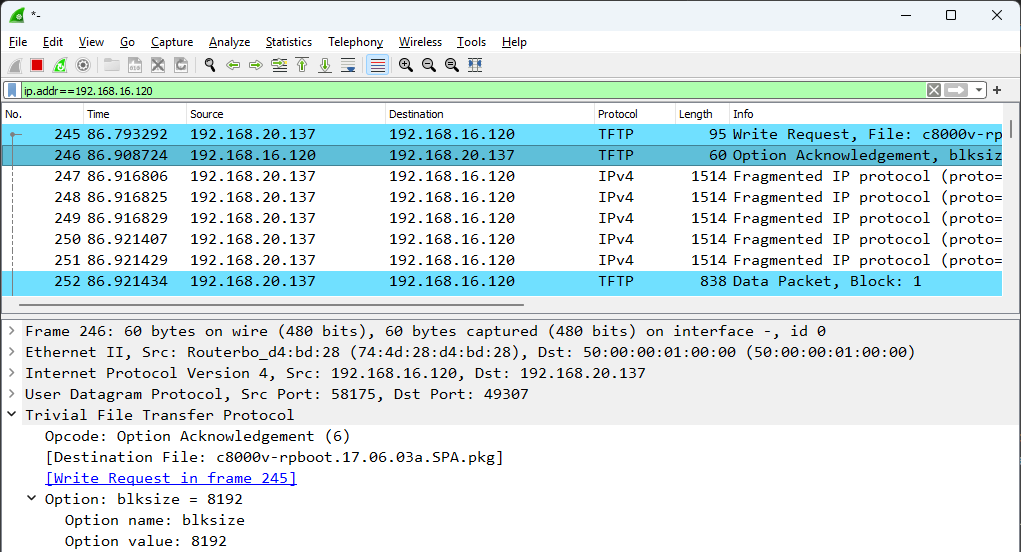The image size is (1021, 552).
Task: Sort packets by Length column header
Action: click(702, 114)
